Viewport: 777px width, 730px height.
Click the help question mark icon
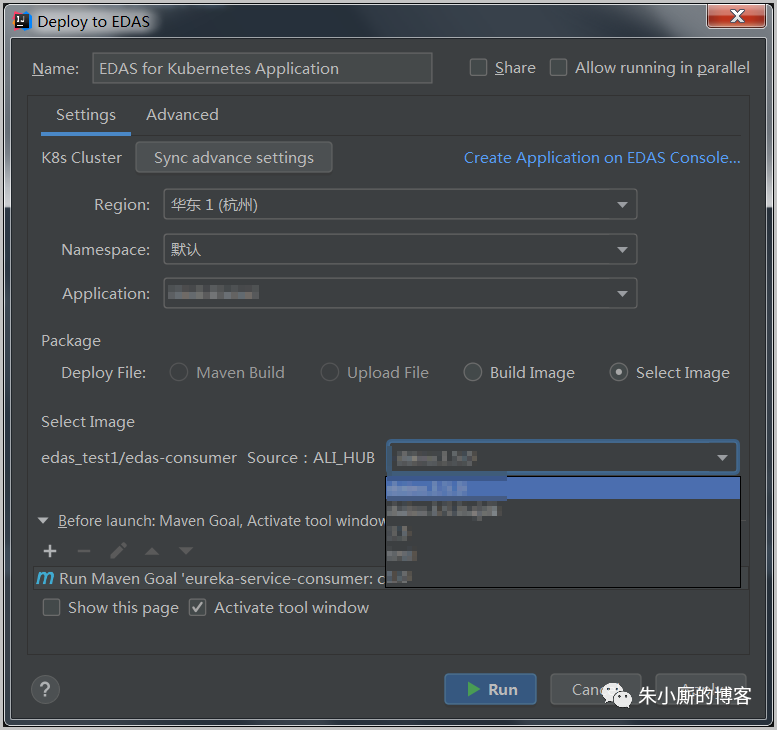[x=45, y=689]
